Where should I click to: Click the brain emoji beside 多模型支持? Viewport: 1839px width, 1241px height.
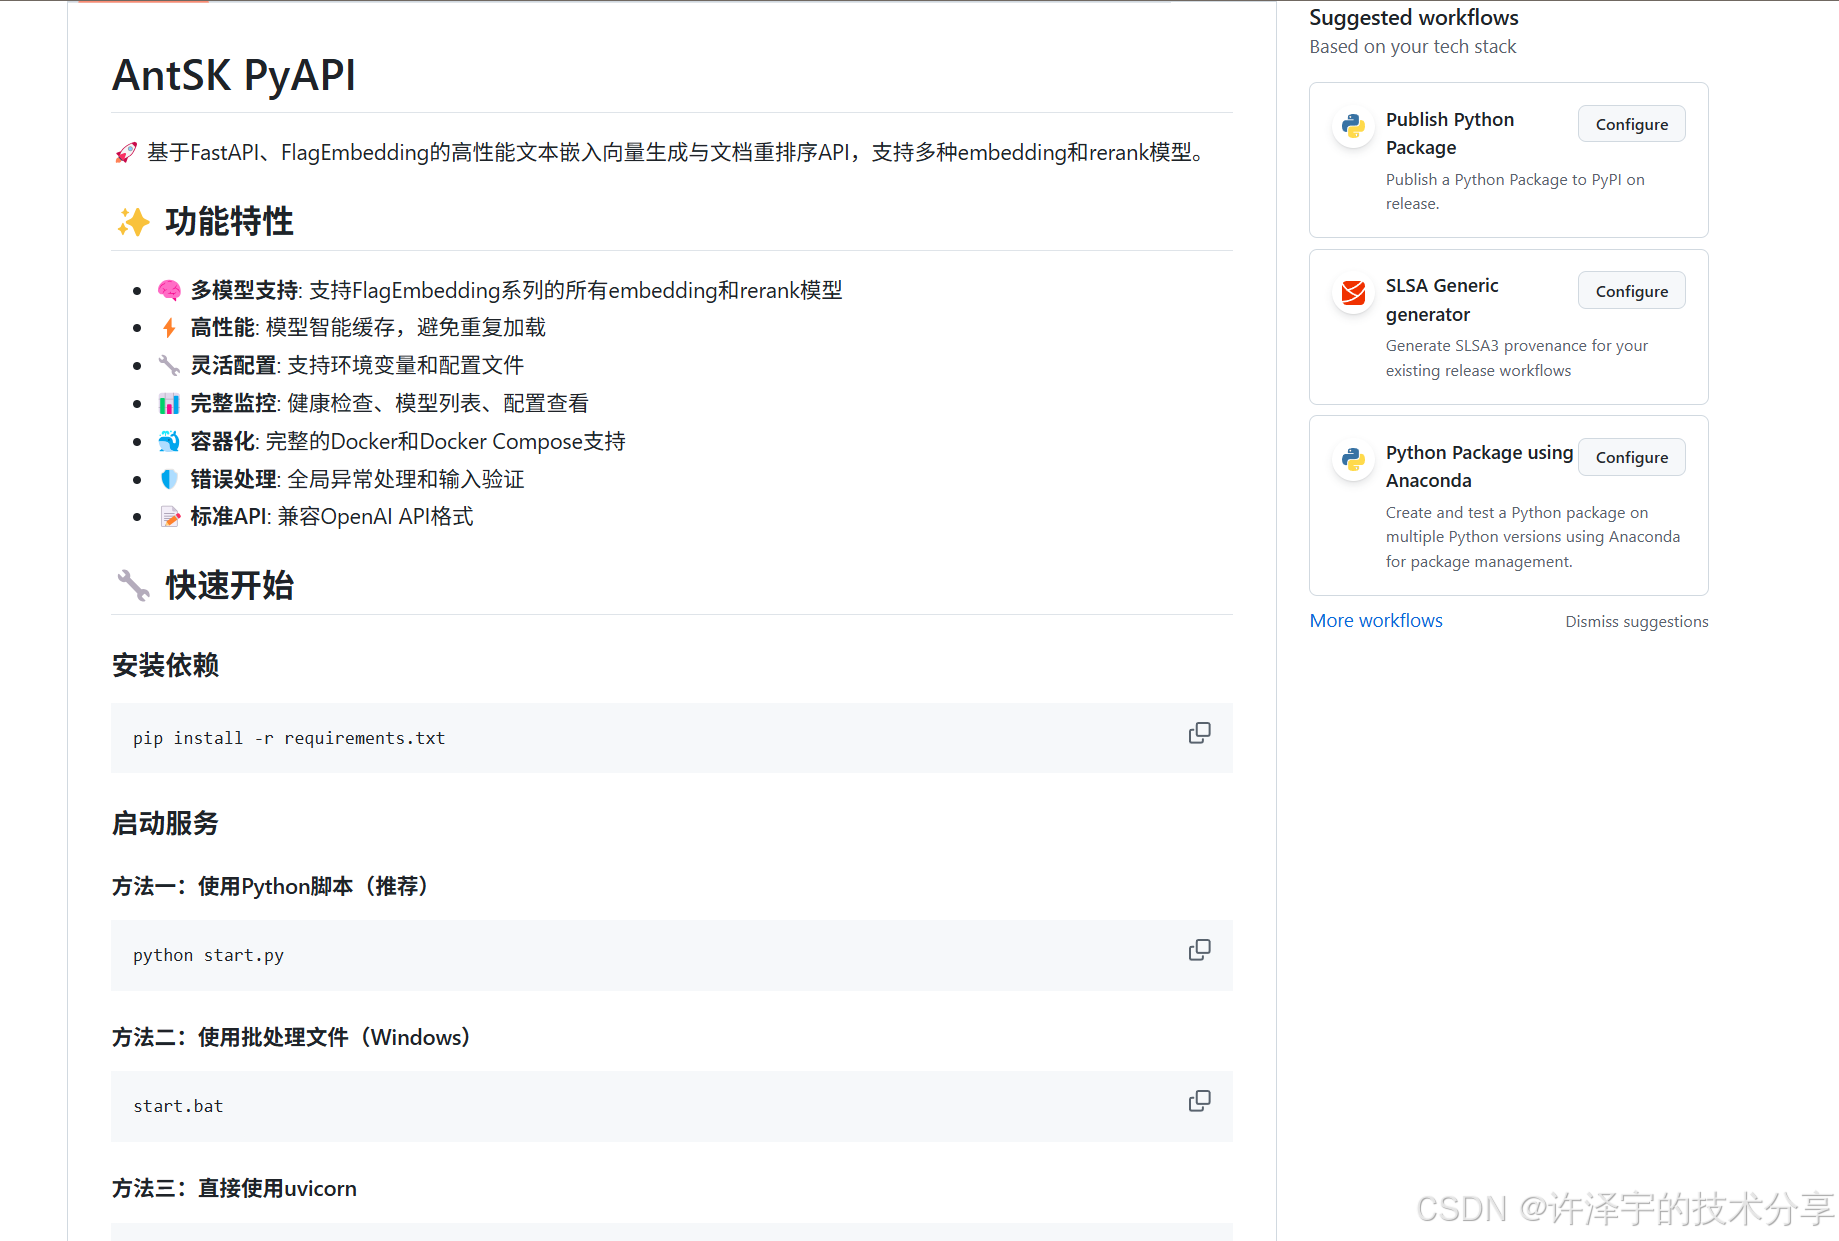169,289
